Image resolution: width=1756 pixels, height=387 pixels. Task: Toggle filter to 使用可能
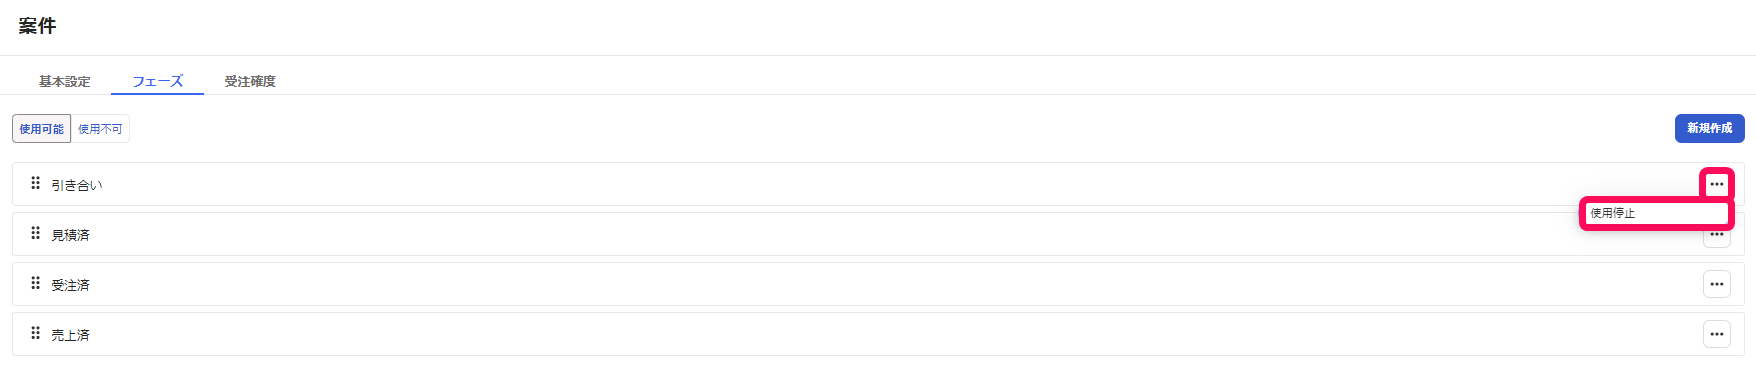[x=42, y=129]
